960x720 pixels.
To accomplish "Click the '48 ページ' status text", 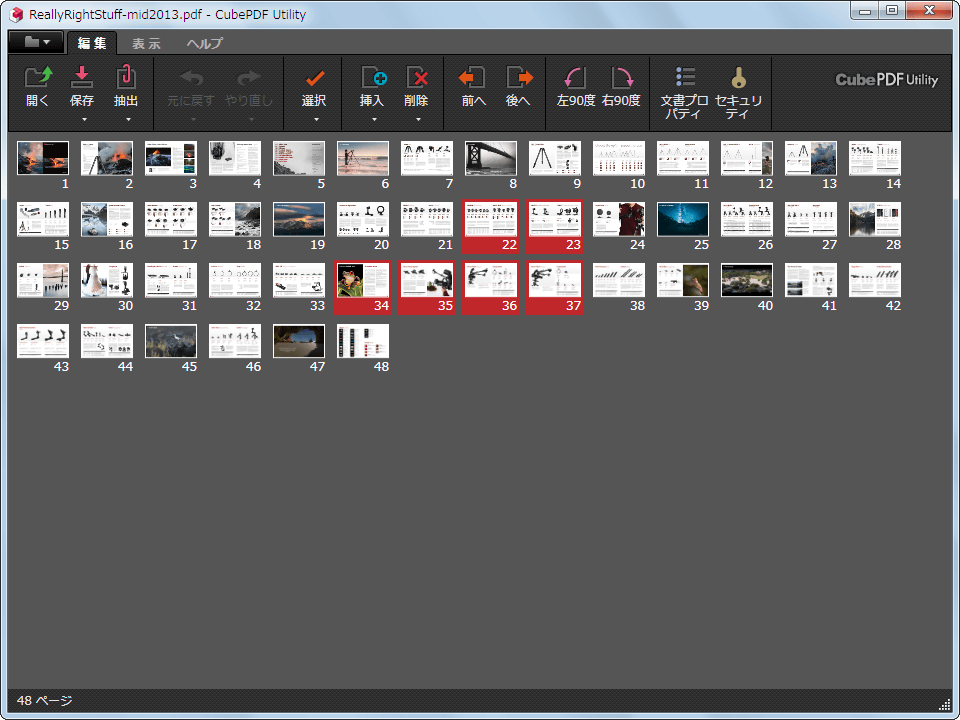I will click(44, 700).
